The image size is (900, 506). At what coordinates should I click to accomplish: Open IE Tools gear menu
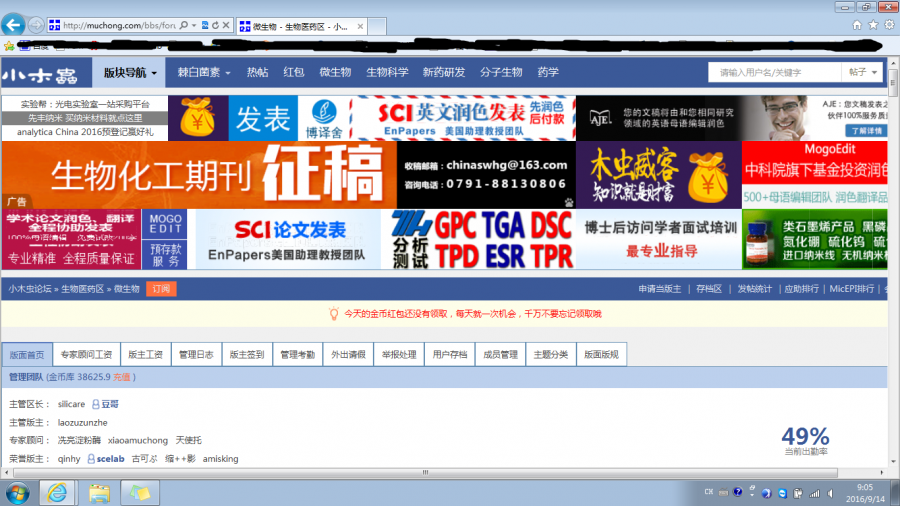889,25
